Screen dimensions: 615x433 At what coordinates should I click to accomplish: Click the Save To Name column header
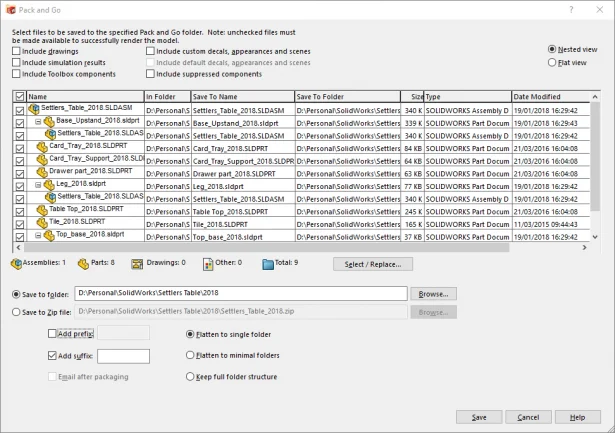(242, 96)
